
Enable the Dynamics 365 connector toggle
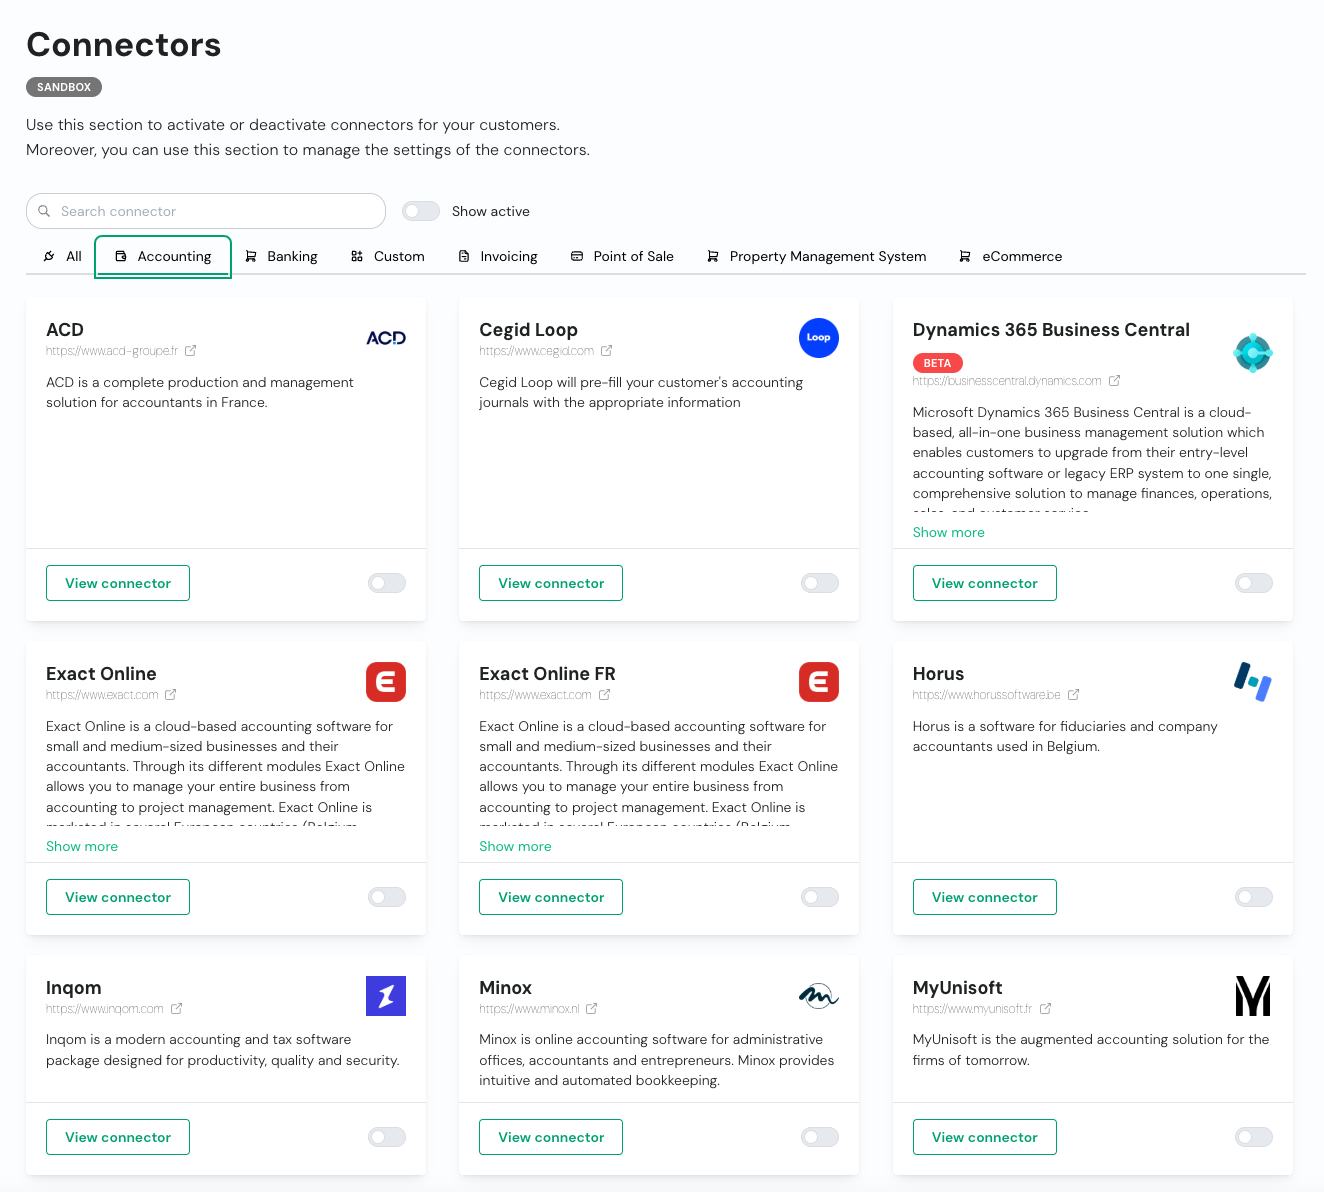click(x=1254, y=583)
